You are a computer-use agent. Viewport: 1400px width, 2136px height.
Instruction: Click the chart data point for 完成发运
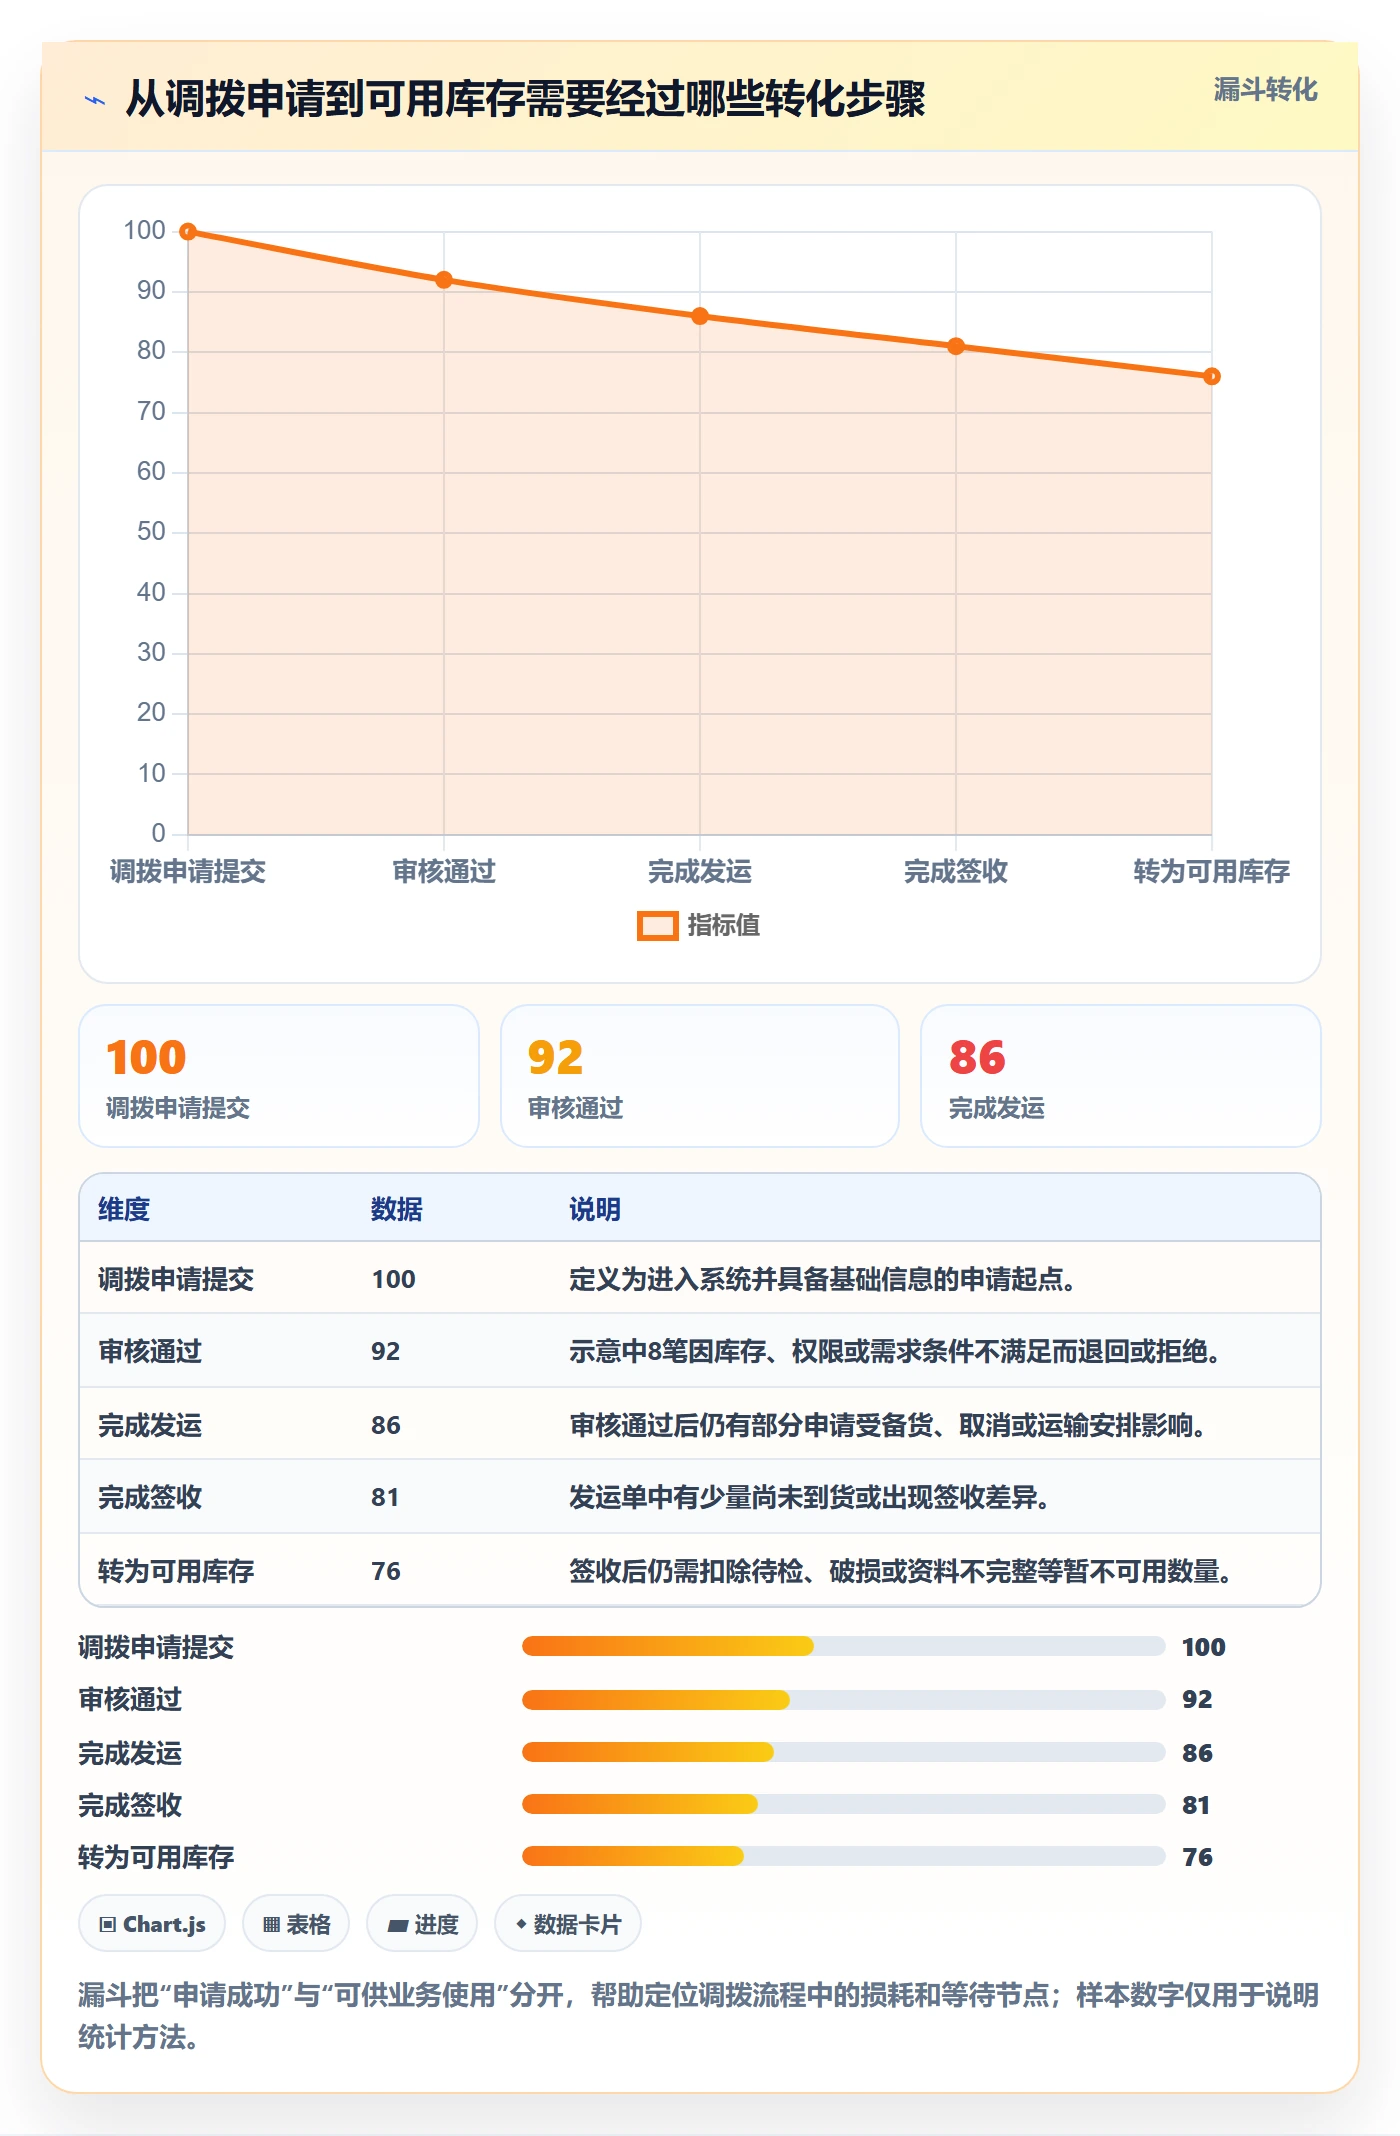pos(700,316)
